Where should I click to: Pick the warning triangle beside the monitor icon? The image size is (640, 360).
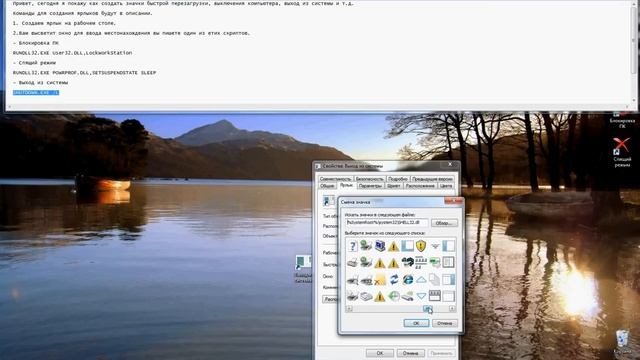tap(393, 246)
